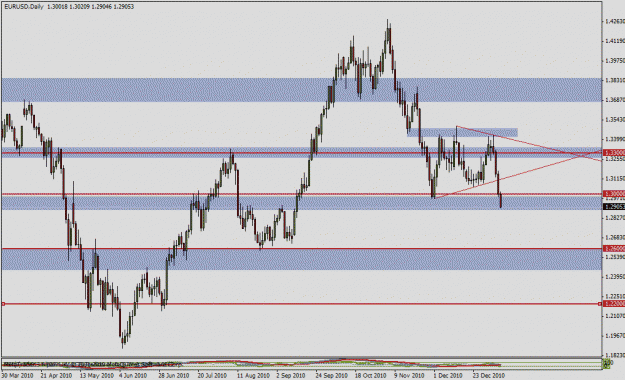Viewport: 625px width, 380px height.
Task: Click the 2 Sep 2010 date label
Action: [x=291, y=376]
